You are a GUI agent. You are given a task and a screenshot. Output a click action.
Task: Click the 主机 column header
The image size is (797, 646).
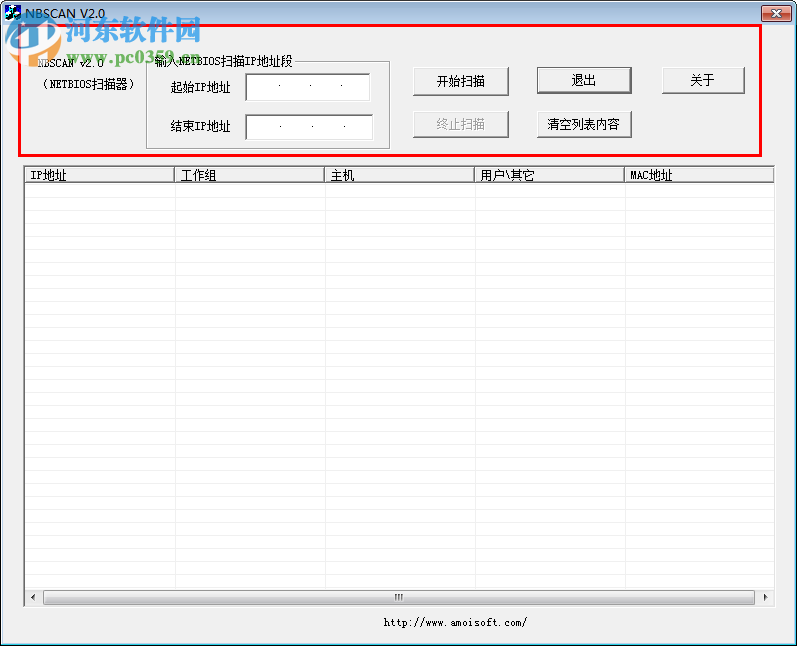399,175
